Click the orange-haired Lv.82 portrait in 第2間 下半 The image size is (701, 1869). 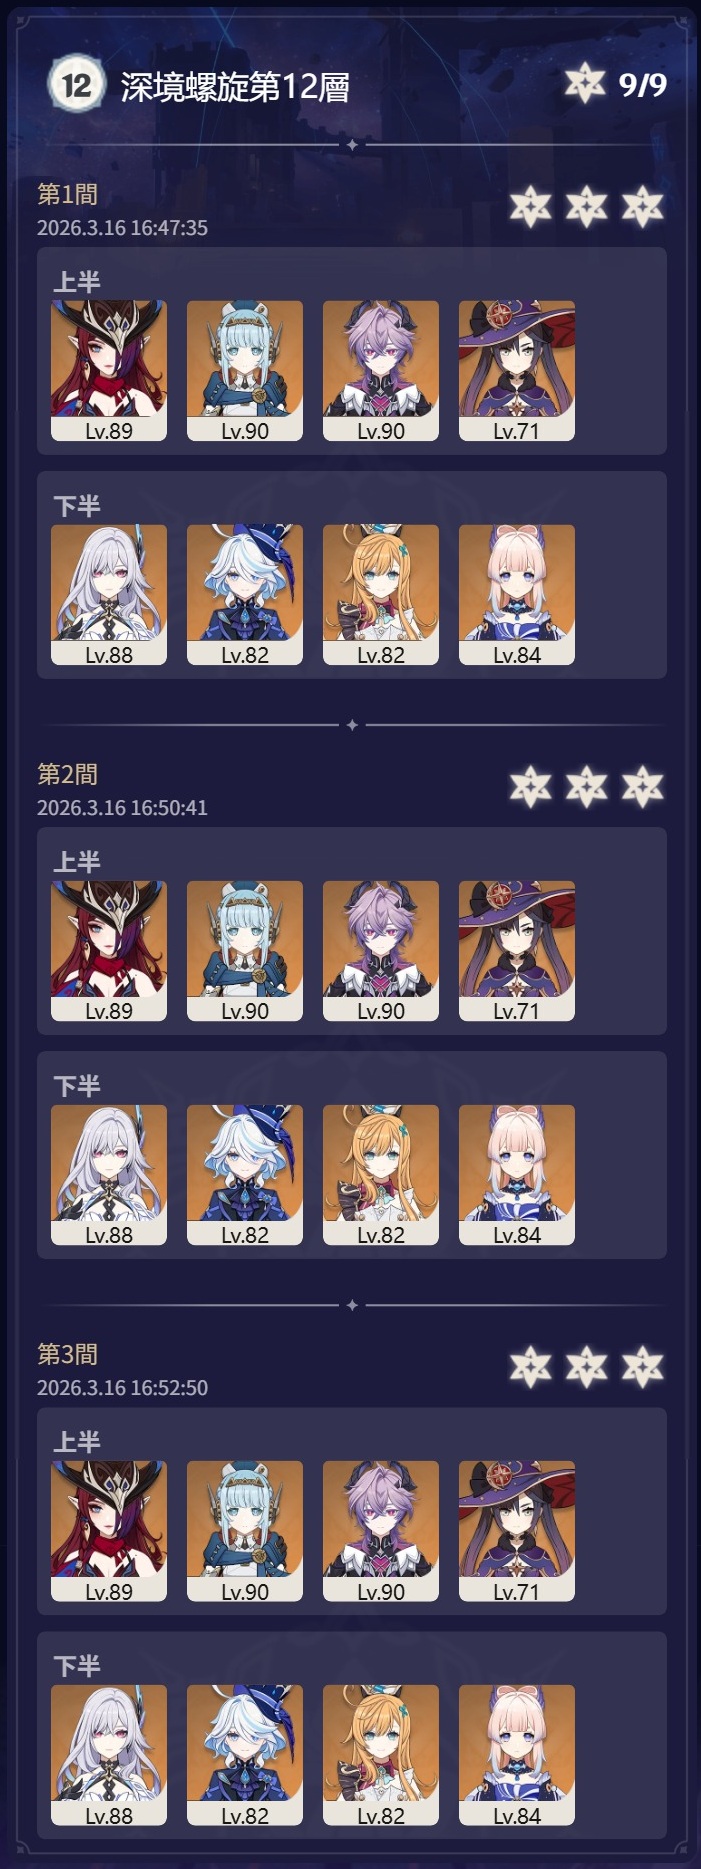(381, 1175)
